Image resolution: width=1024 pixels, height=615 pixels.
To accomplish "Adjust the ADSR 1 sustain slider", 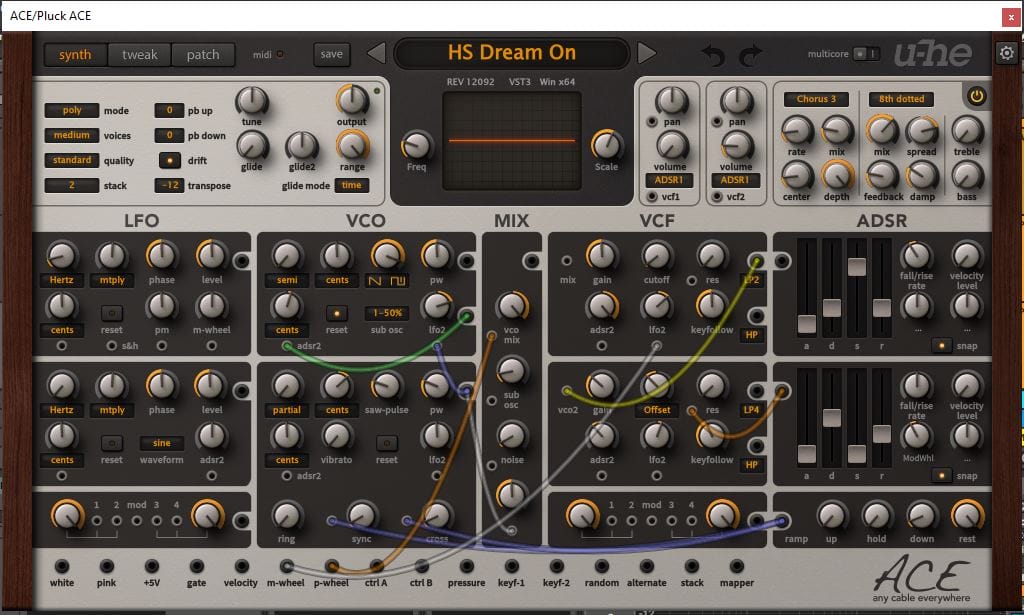I will pos(857,266).
